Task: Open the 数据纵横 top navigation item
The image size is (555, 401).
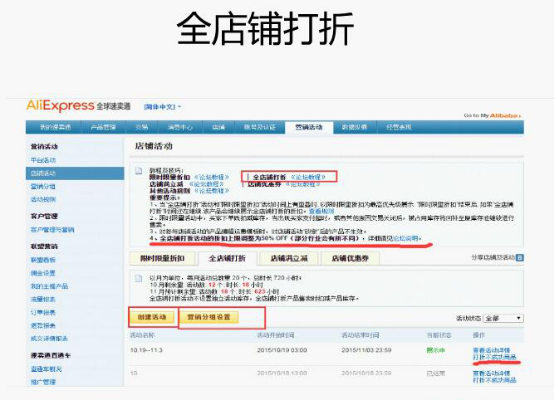Action: (354, 127)
